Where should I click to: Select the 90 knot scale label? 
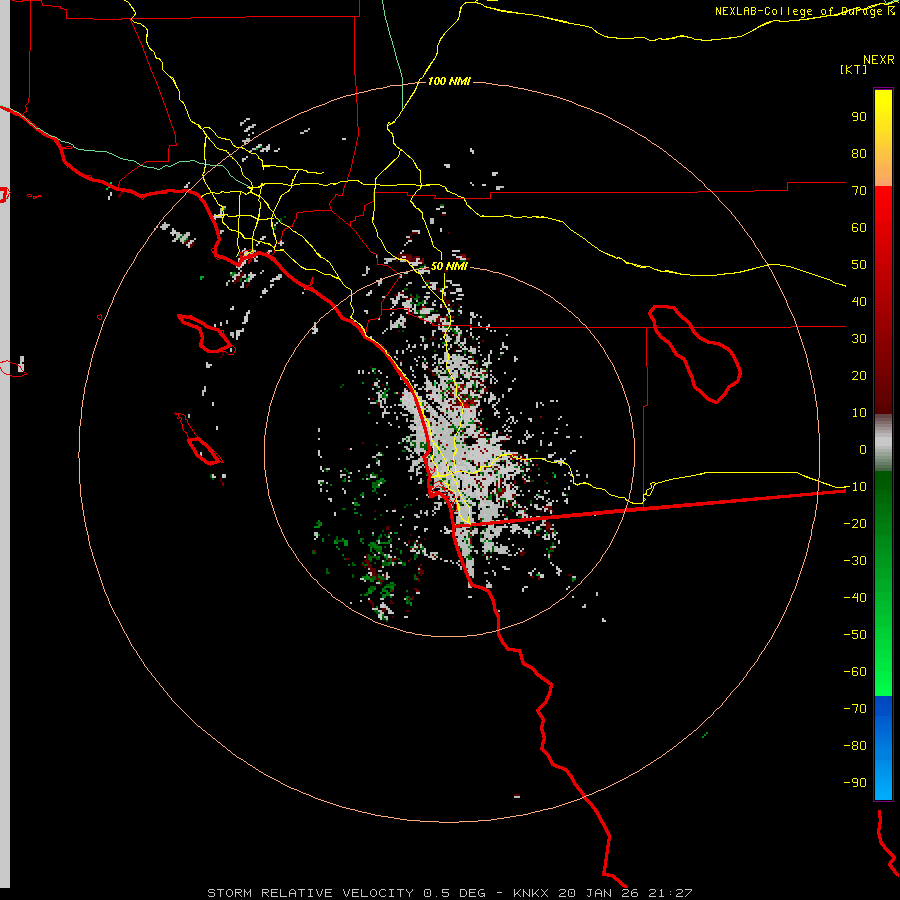click(x=859, y=117)
